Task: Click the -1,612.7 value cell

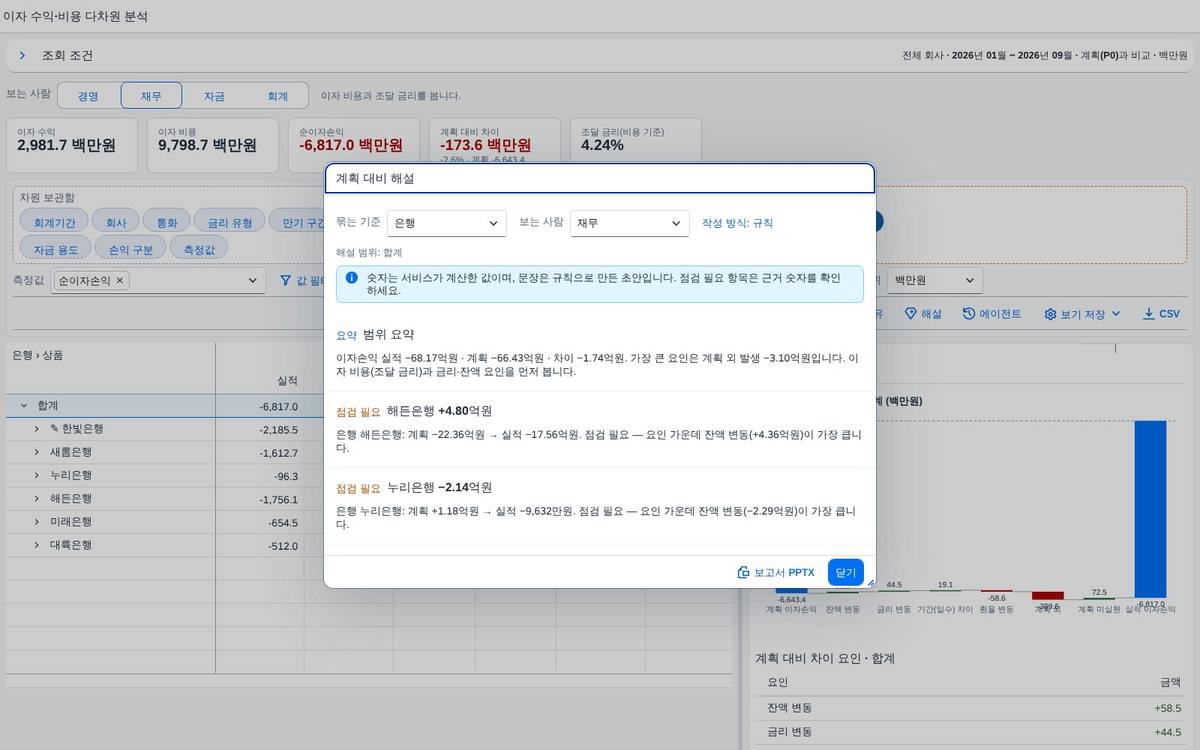Action: tap(260, 453)
